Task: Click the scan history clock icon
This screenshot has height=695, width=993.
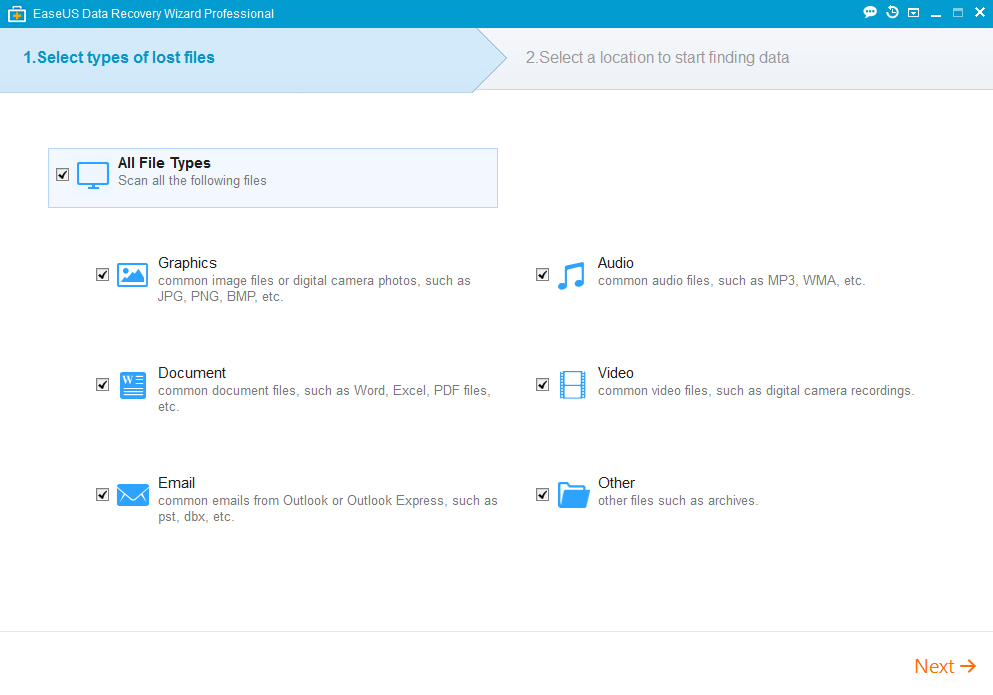Action: point(892,13)
